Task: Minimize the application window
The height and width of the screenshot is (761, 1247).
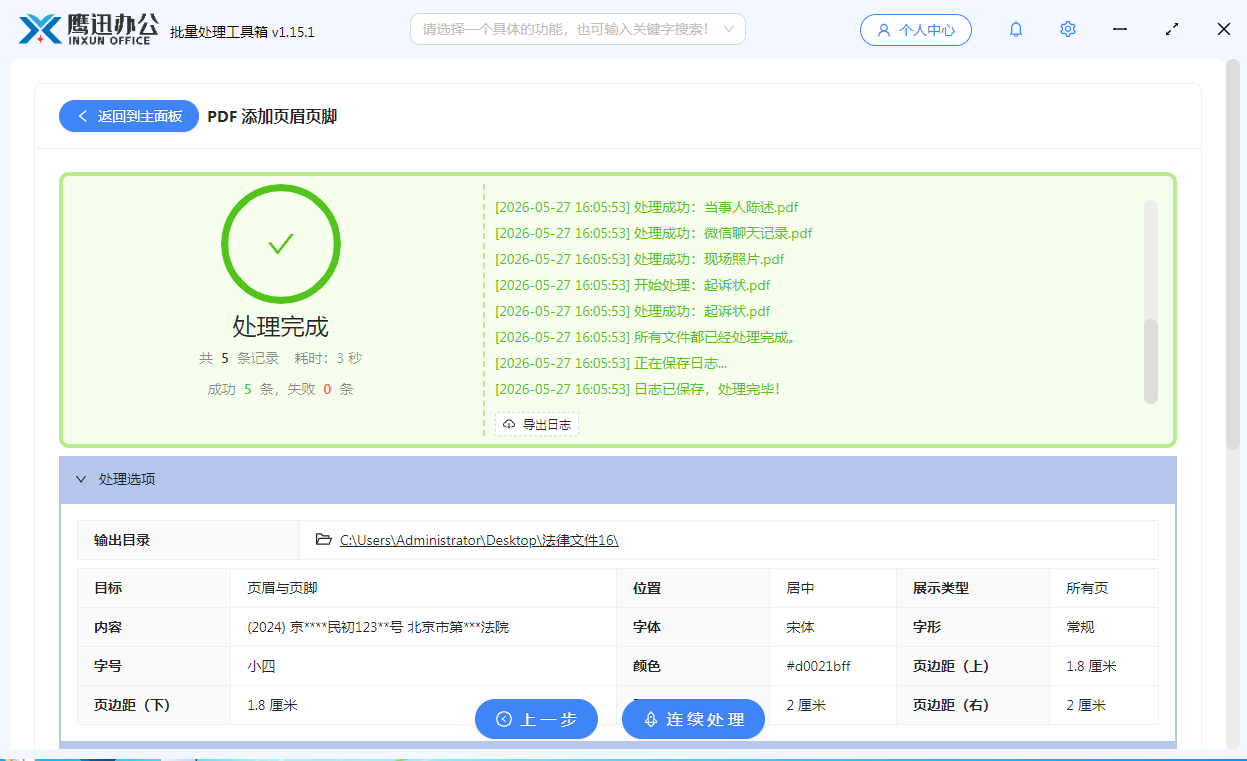Action: pyautogui.click(x=1120, y=30)
